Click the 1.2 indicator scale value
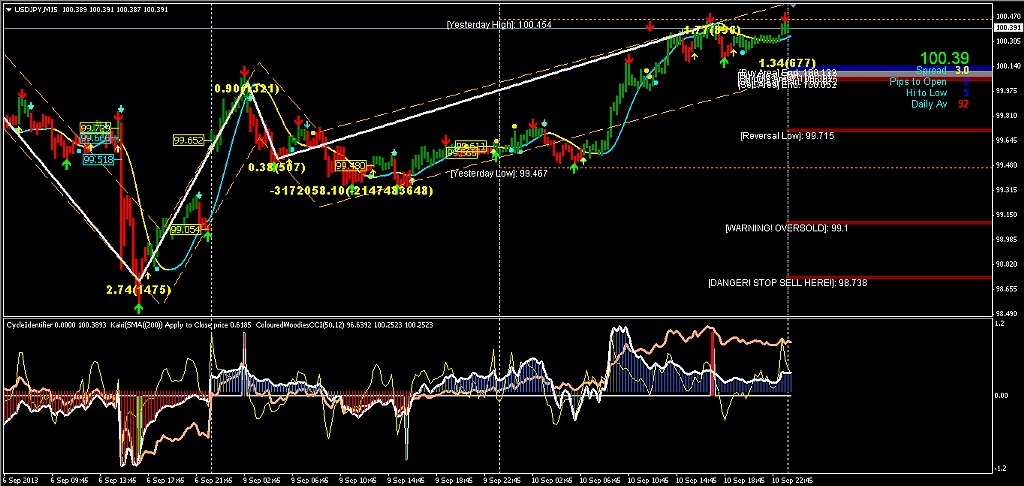Image resolution: width=1024 pixels, height=486 pixels. (1000, 323)
